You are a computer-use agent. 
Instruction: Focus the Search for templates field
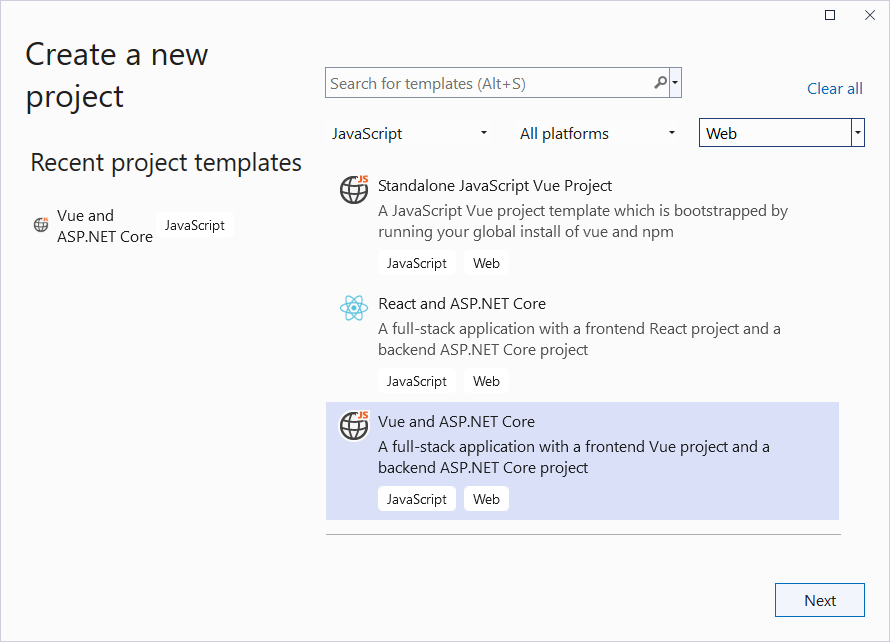tap(497, 83)
